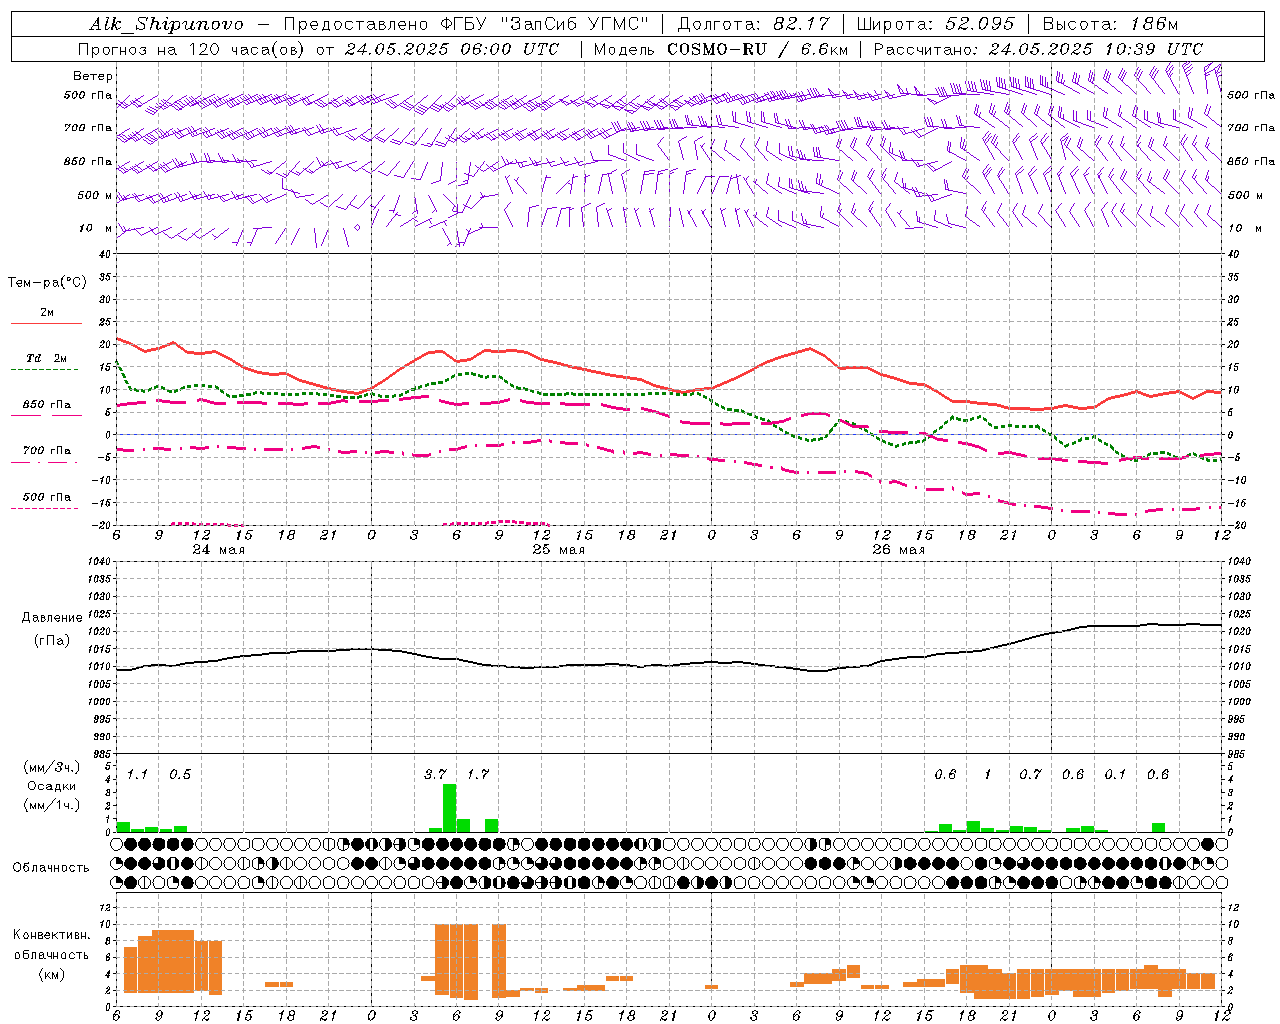The width and height of the screenshot is (1280, 1024).
Task: Click the Ветер wind panel label
Action: [93, 76]
